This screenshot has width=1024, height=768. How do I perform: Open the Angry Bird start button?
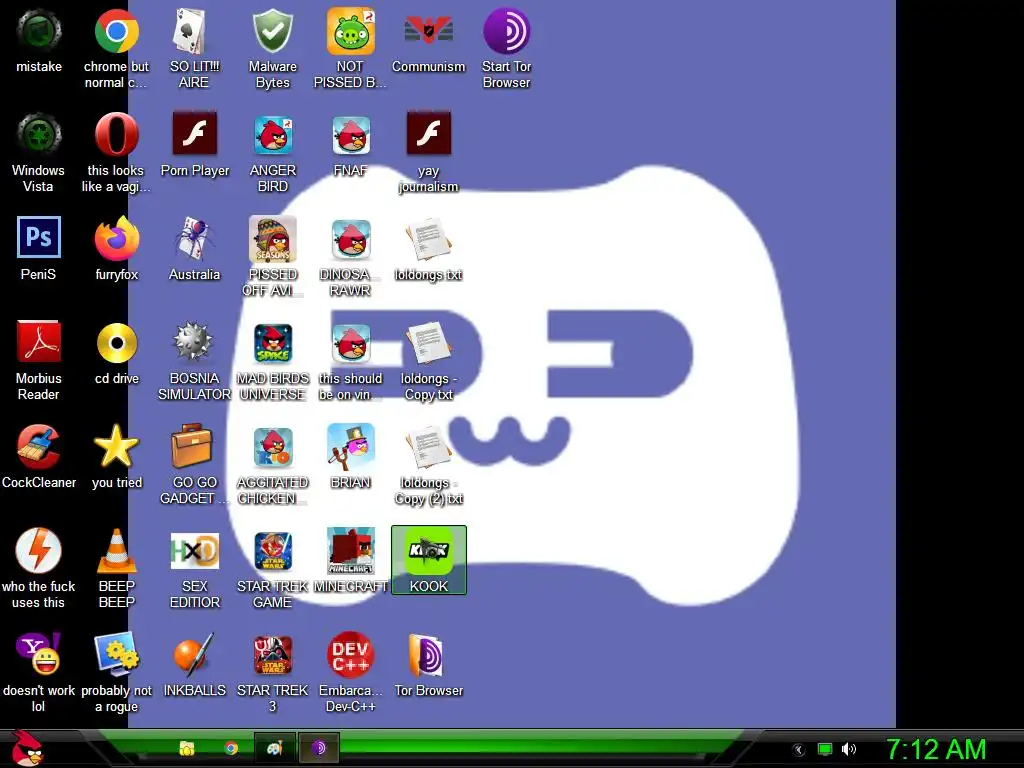[27, 748]
